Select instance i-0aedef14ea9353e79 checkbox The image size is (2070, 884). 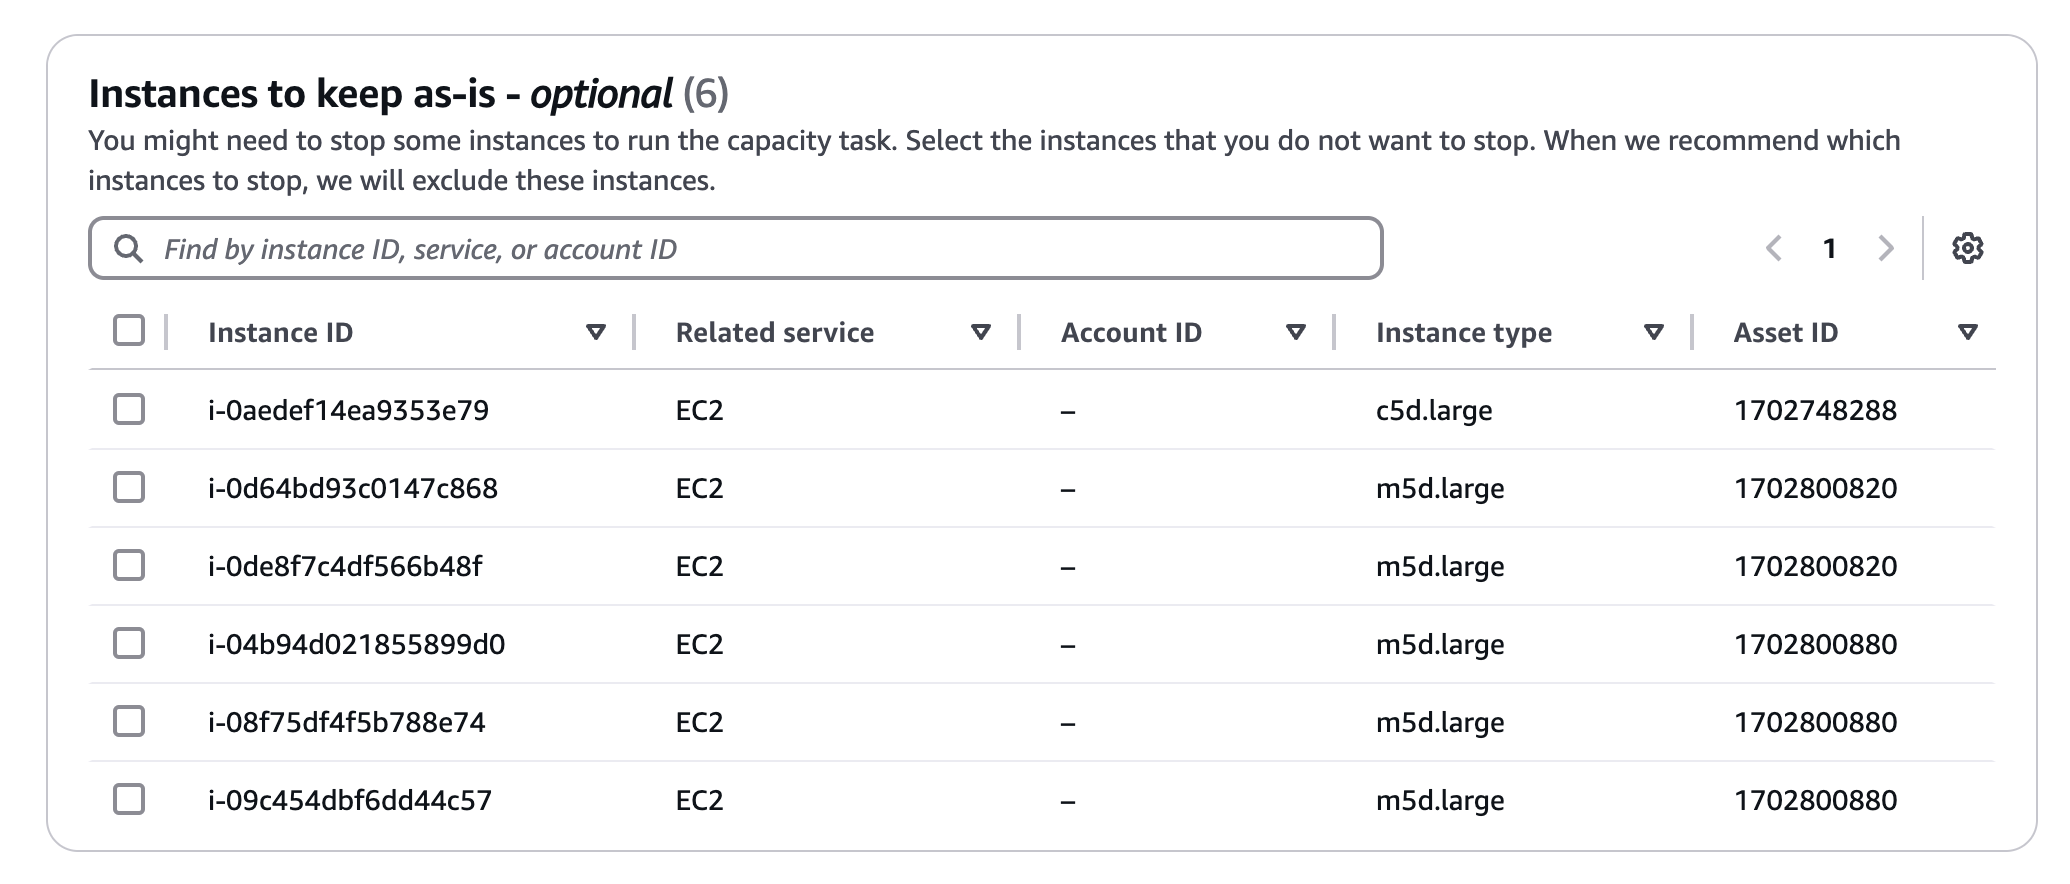129,409
